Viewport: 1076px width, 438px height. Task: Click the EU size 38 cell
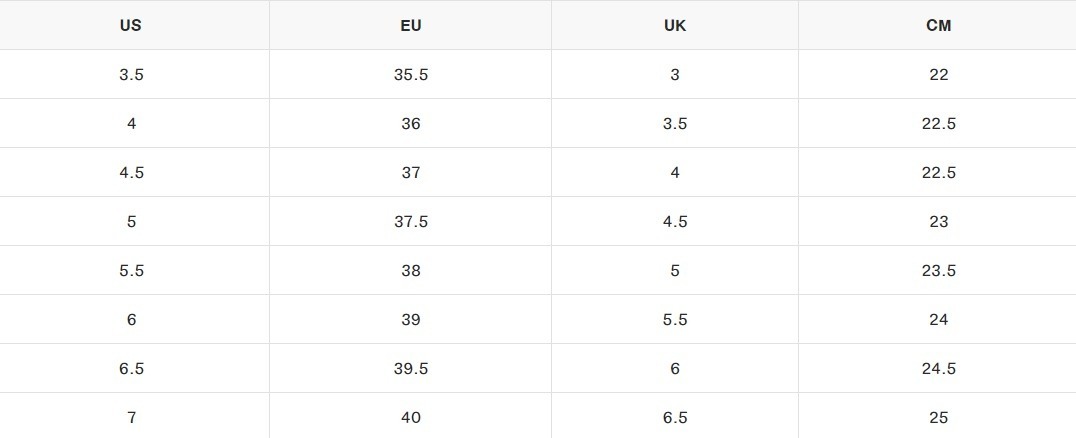pos(411,271)
